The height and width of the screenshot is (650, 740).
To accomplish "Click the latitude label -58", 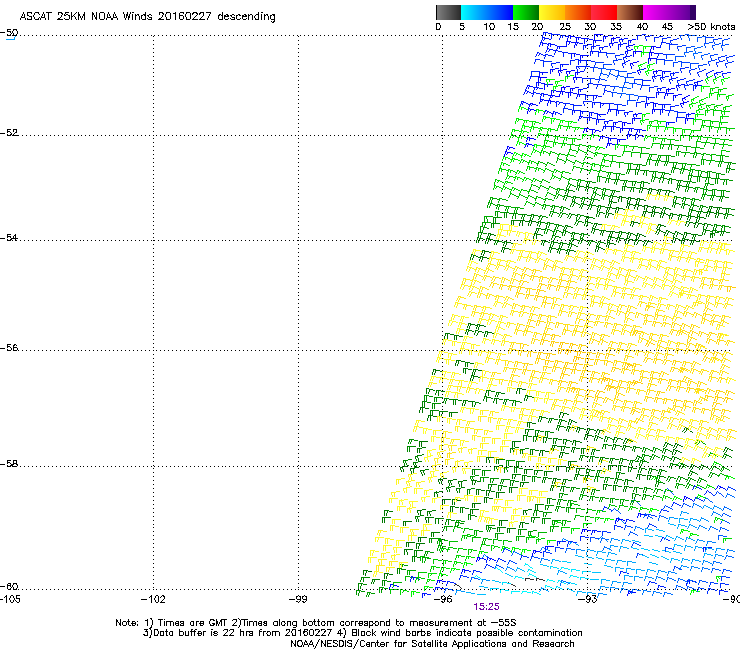I will point(9,464).
